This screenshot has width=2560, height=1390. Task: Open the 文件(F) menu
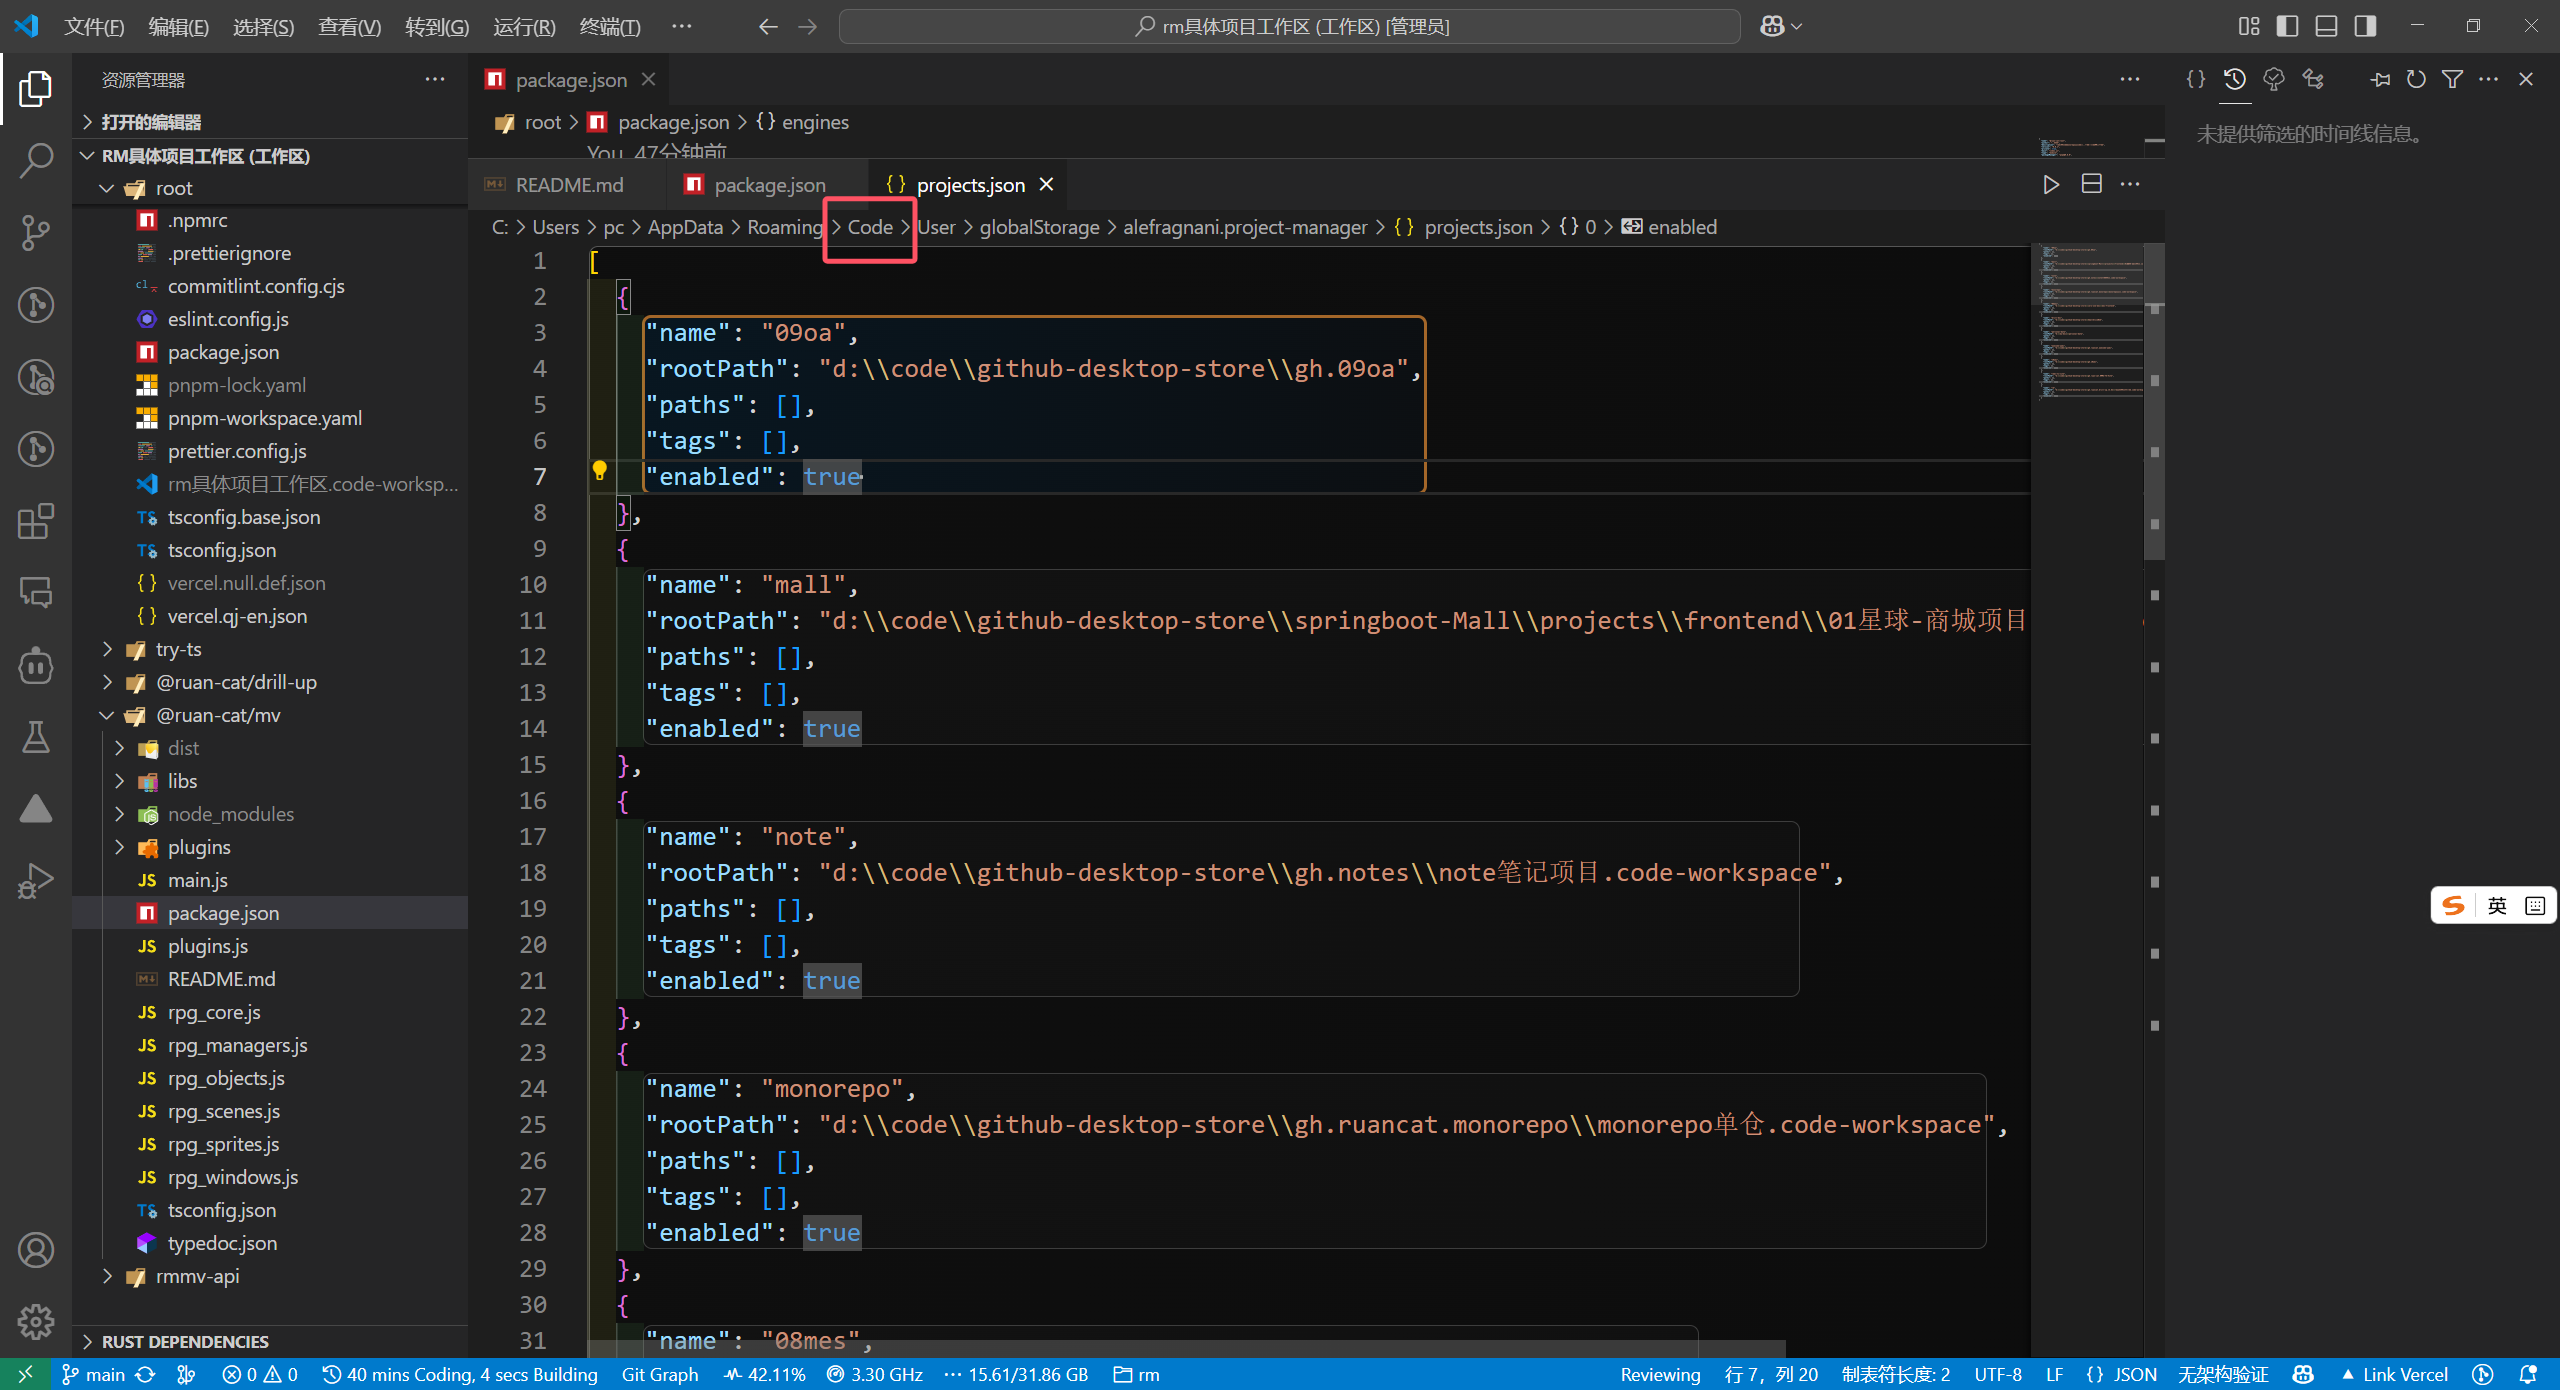point(94,26)
